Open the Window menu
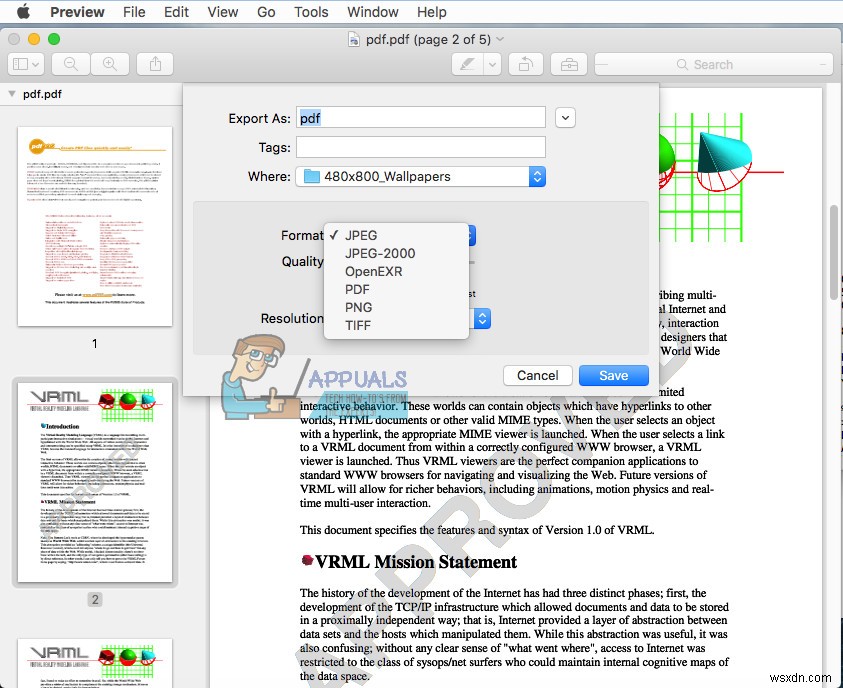The height and width of the screenshot is (688, 843). pyautogui.click(x=372, y=12)
